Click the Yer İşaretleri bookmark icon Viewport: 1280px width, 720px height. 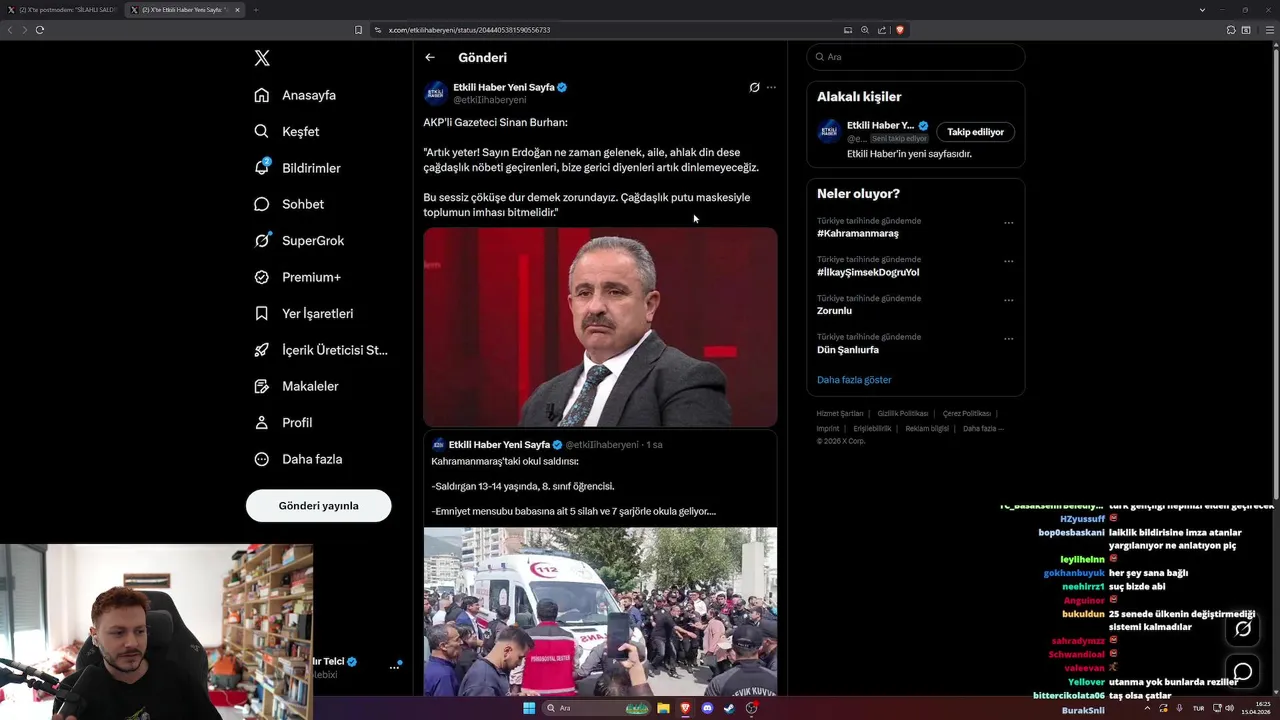(x=262, y=313)
